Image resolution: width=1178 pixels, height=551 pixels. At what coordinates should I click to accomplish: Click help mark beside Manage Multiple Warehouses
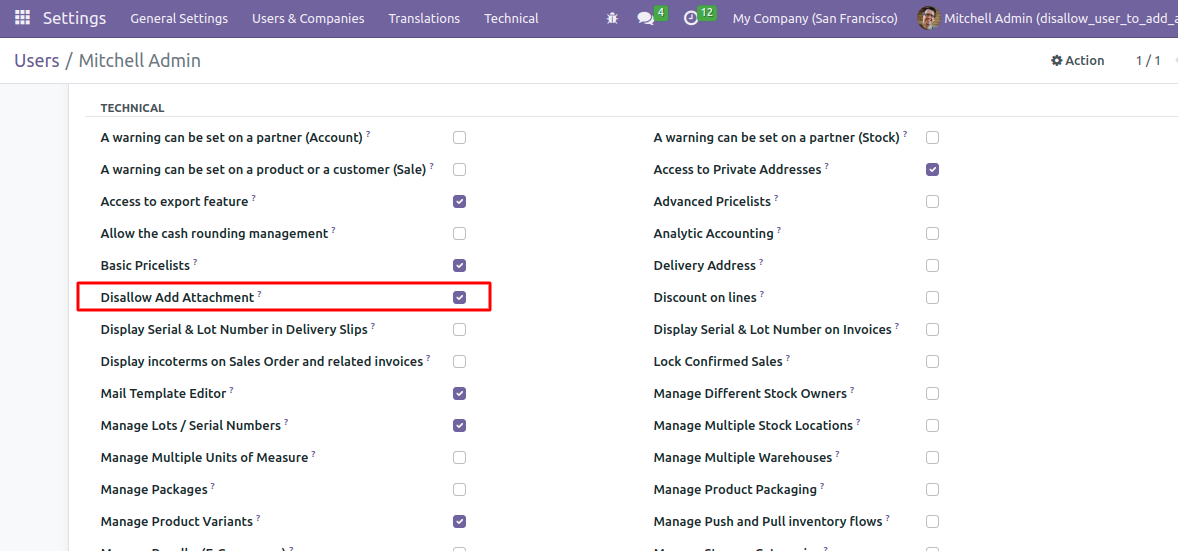pos(838,454)
